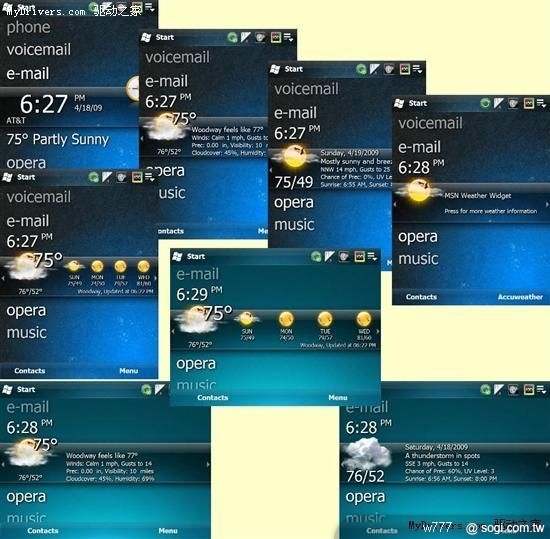Open the 76/52 thunderstorm forecast panel

445,463
